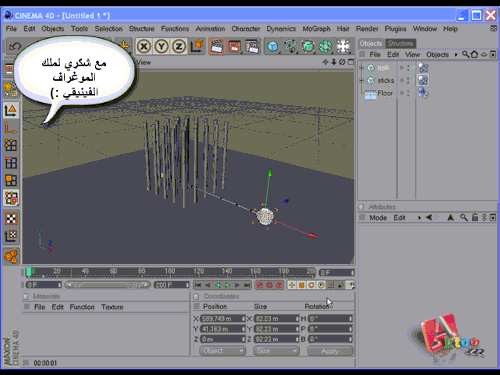The width and height of the screenshot is (500, 375).
Task: Open the Object coordinate mode dropdown
Action: (x=222, y=351)
